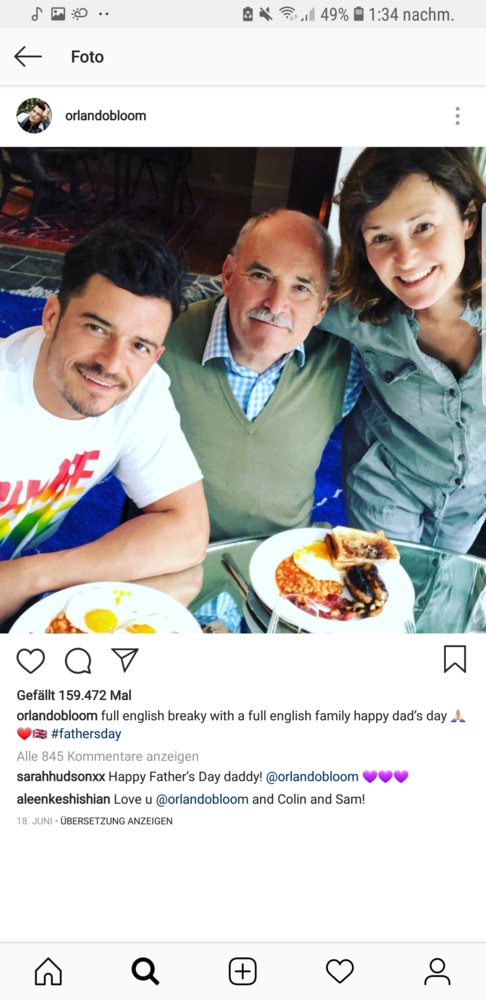486x1000 pixels.
Task: Open sarahhudsonxx commenter profile
Action: coord(61,777)
